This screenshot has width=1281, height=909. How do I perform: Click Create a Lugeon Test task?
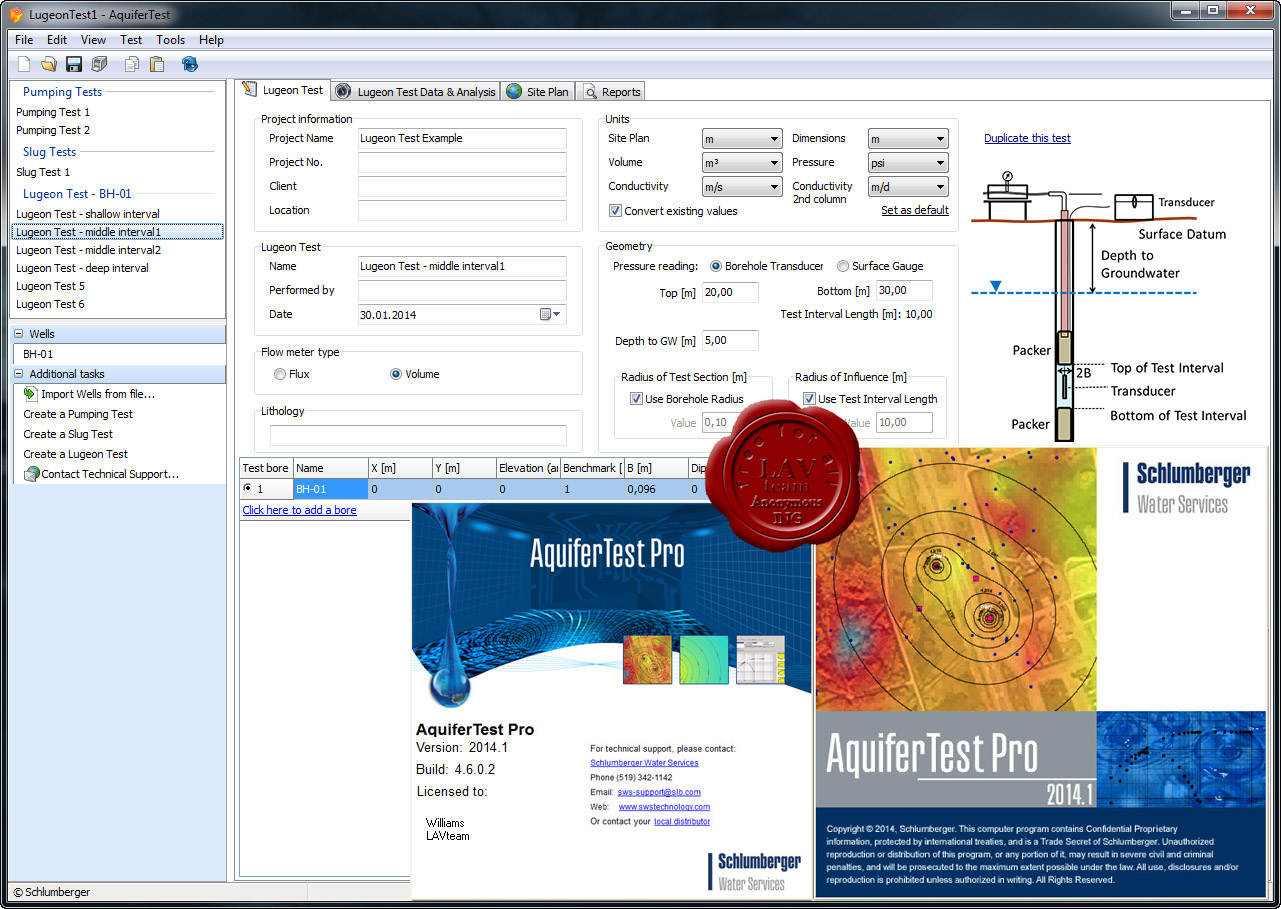[76, 454]
